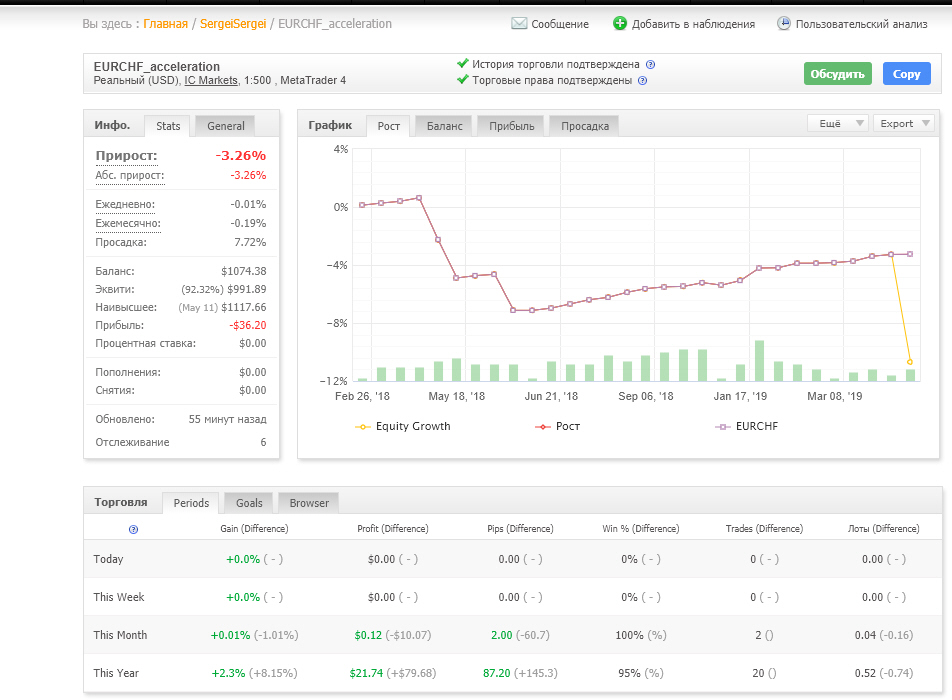This screenshot has width=952, height=700.
Task: Toggle the Рост legend series
Action: [x=557, y=426]
